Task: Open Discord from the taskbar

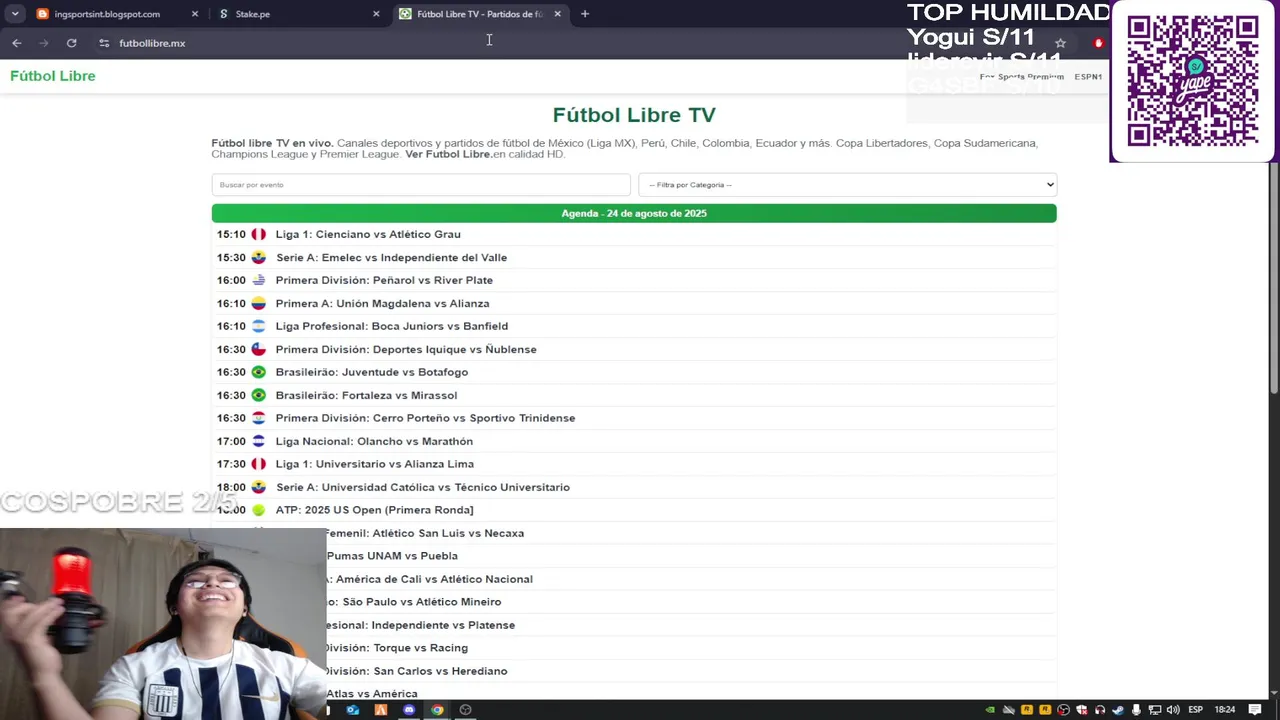Action: point(409,710)
